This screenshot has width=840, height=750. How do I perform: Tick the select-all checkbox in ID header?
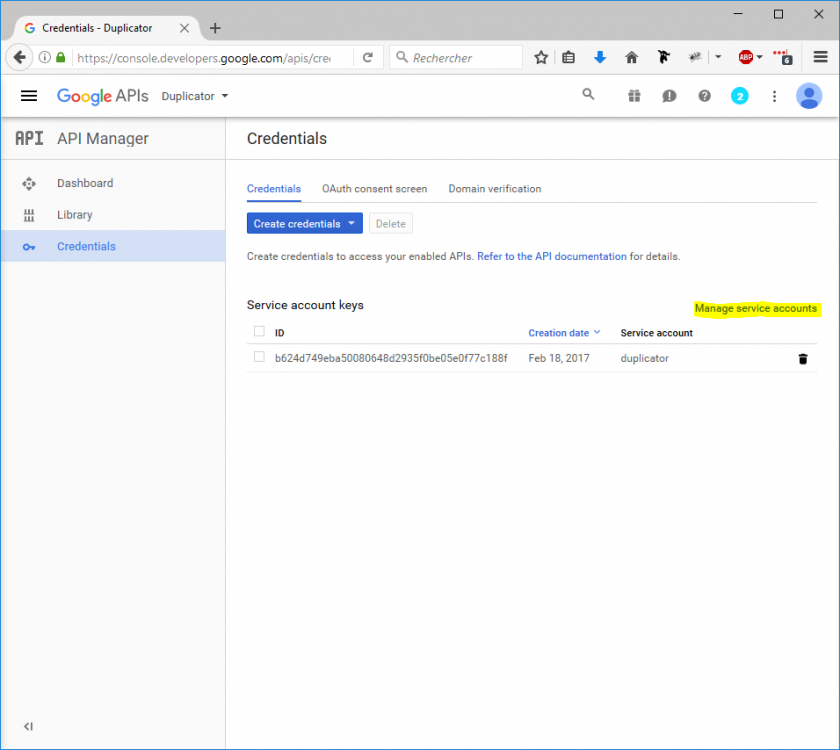pos(260,332)
